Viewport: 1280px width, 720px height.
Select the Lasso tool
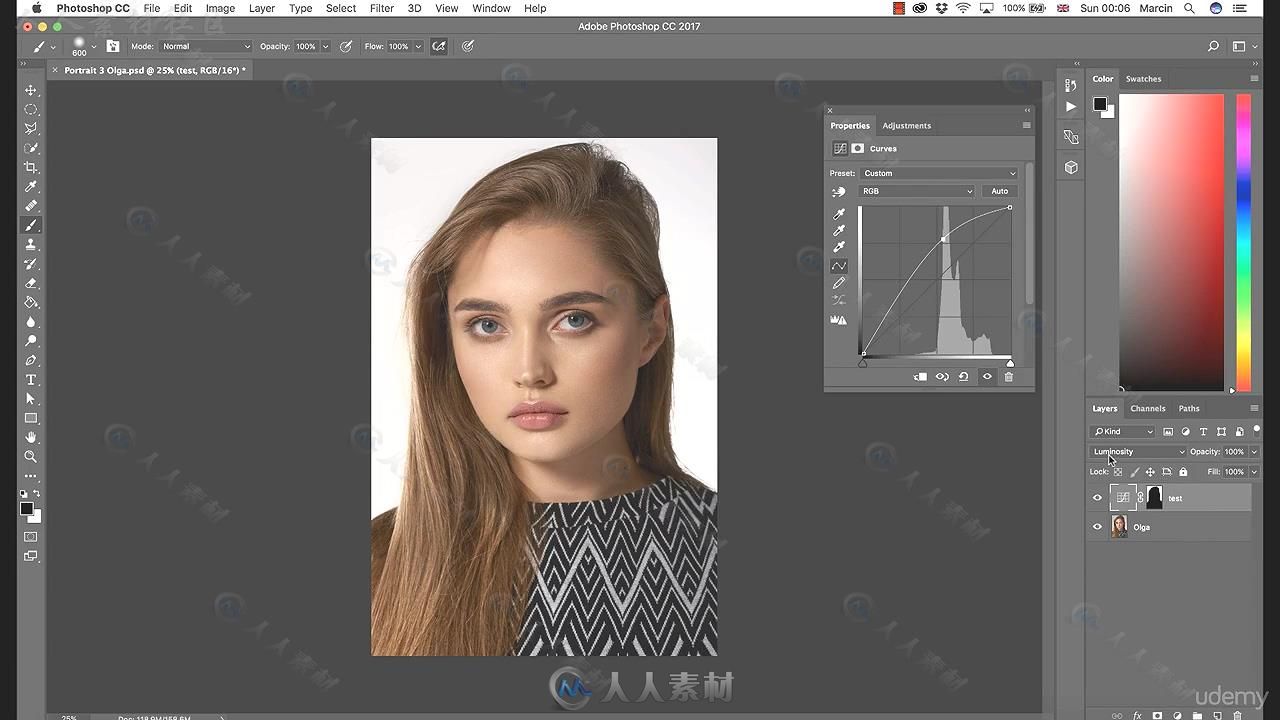31,129
